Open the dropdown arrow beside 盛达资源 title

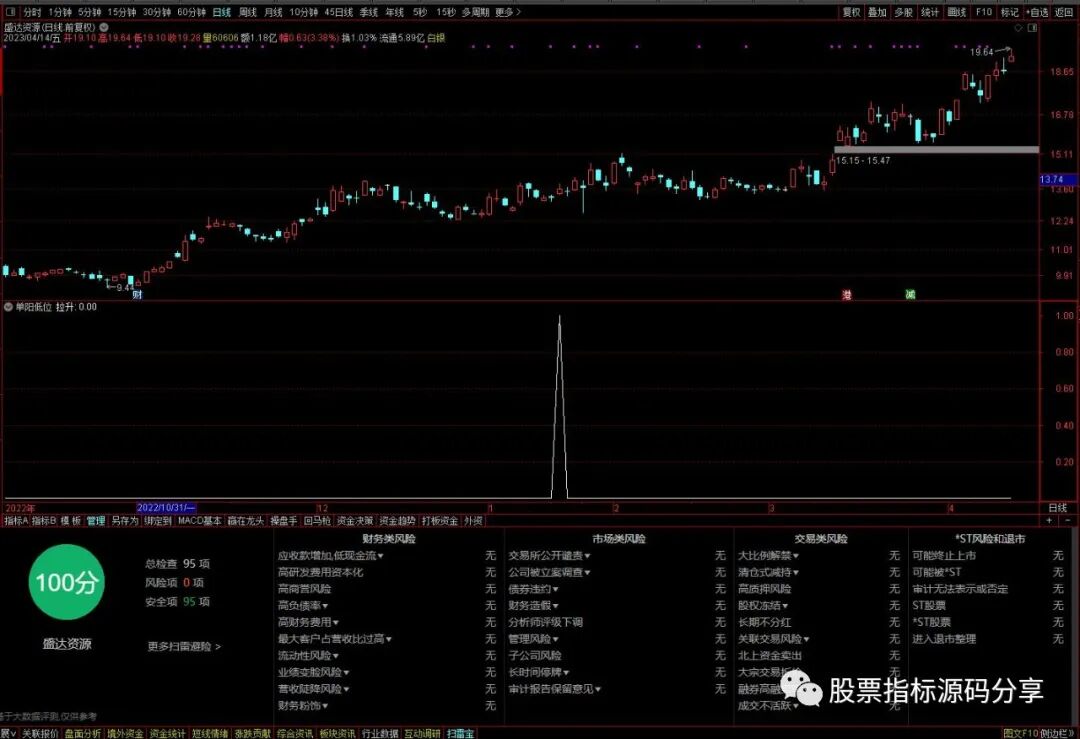(104, 28)
